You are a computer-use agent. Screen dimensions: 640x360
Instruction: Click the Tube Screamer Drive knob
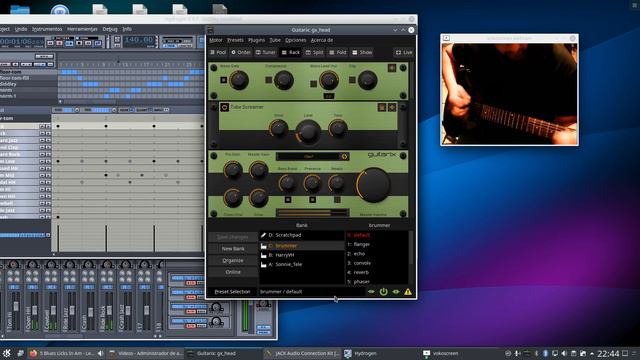pos(278,129)
